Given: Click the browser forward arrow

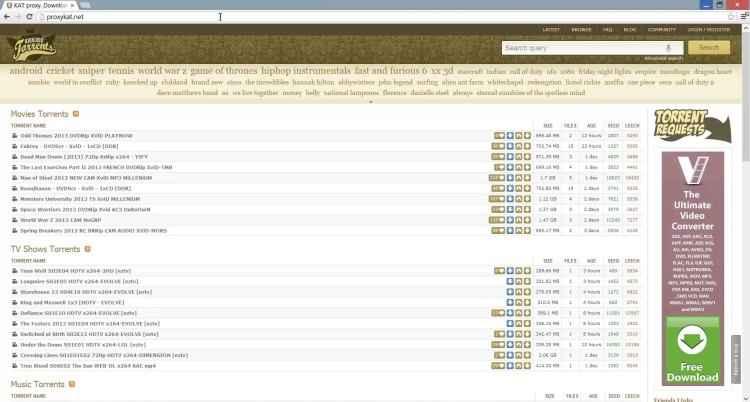Looking at the screenshot, I should click(18, 17).
